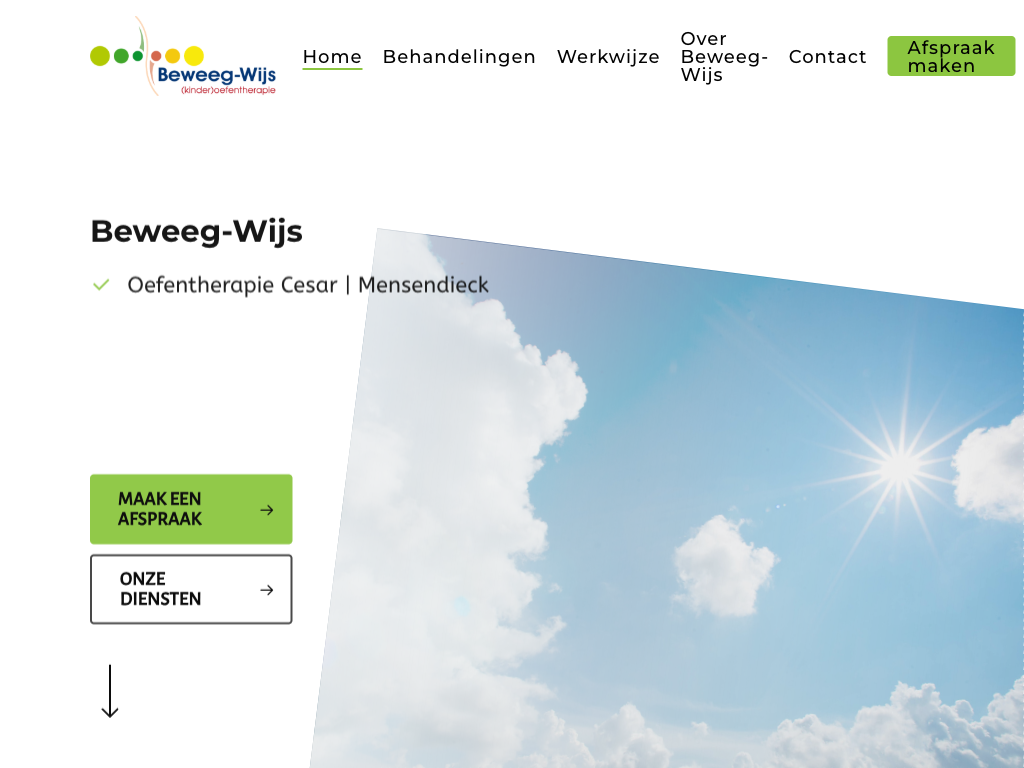
Task: Click the Beweeg-Wijs logo
Action: click(x=183, y=57)
